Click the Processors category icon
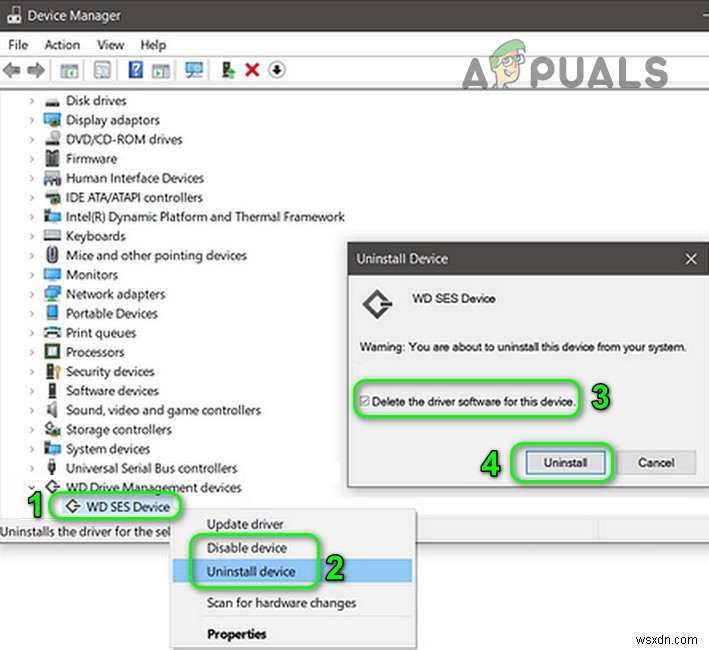This screenshot has width=709, height=650. pyautogui.click(x=52, y=351)
